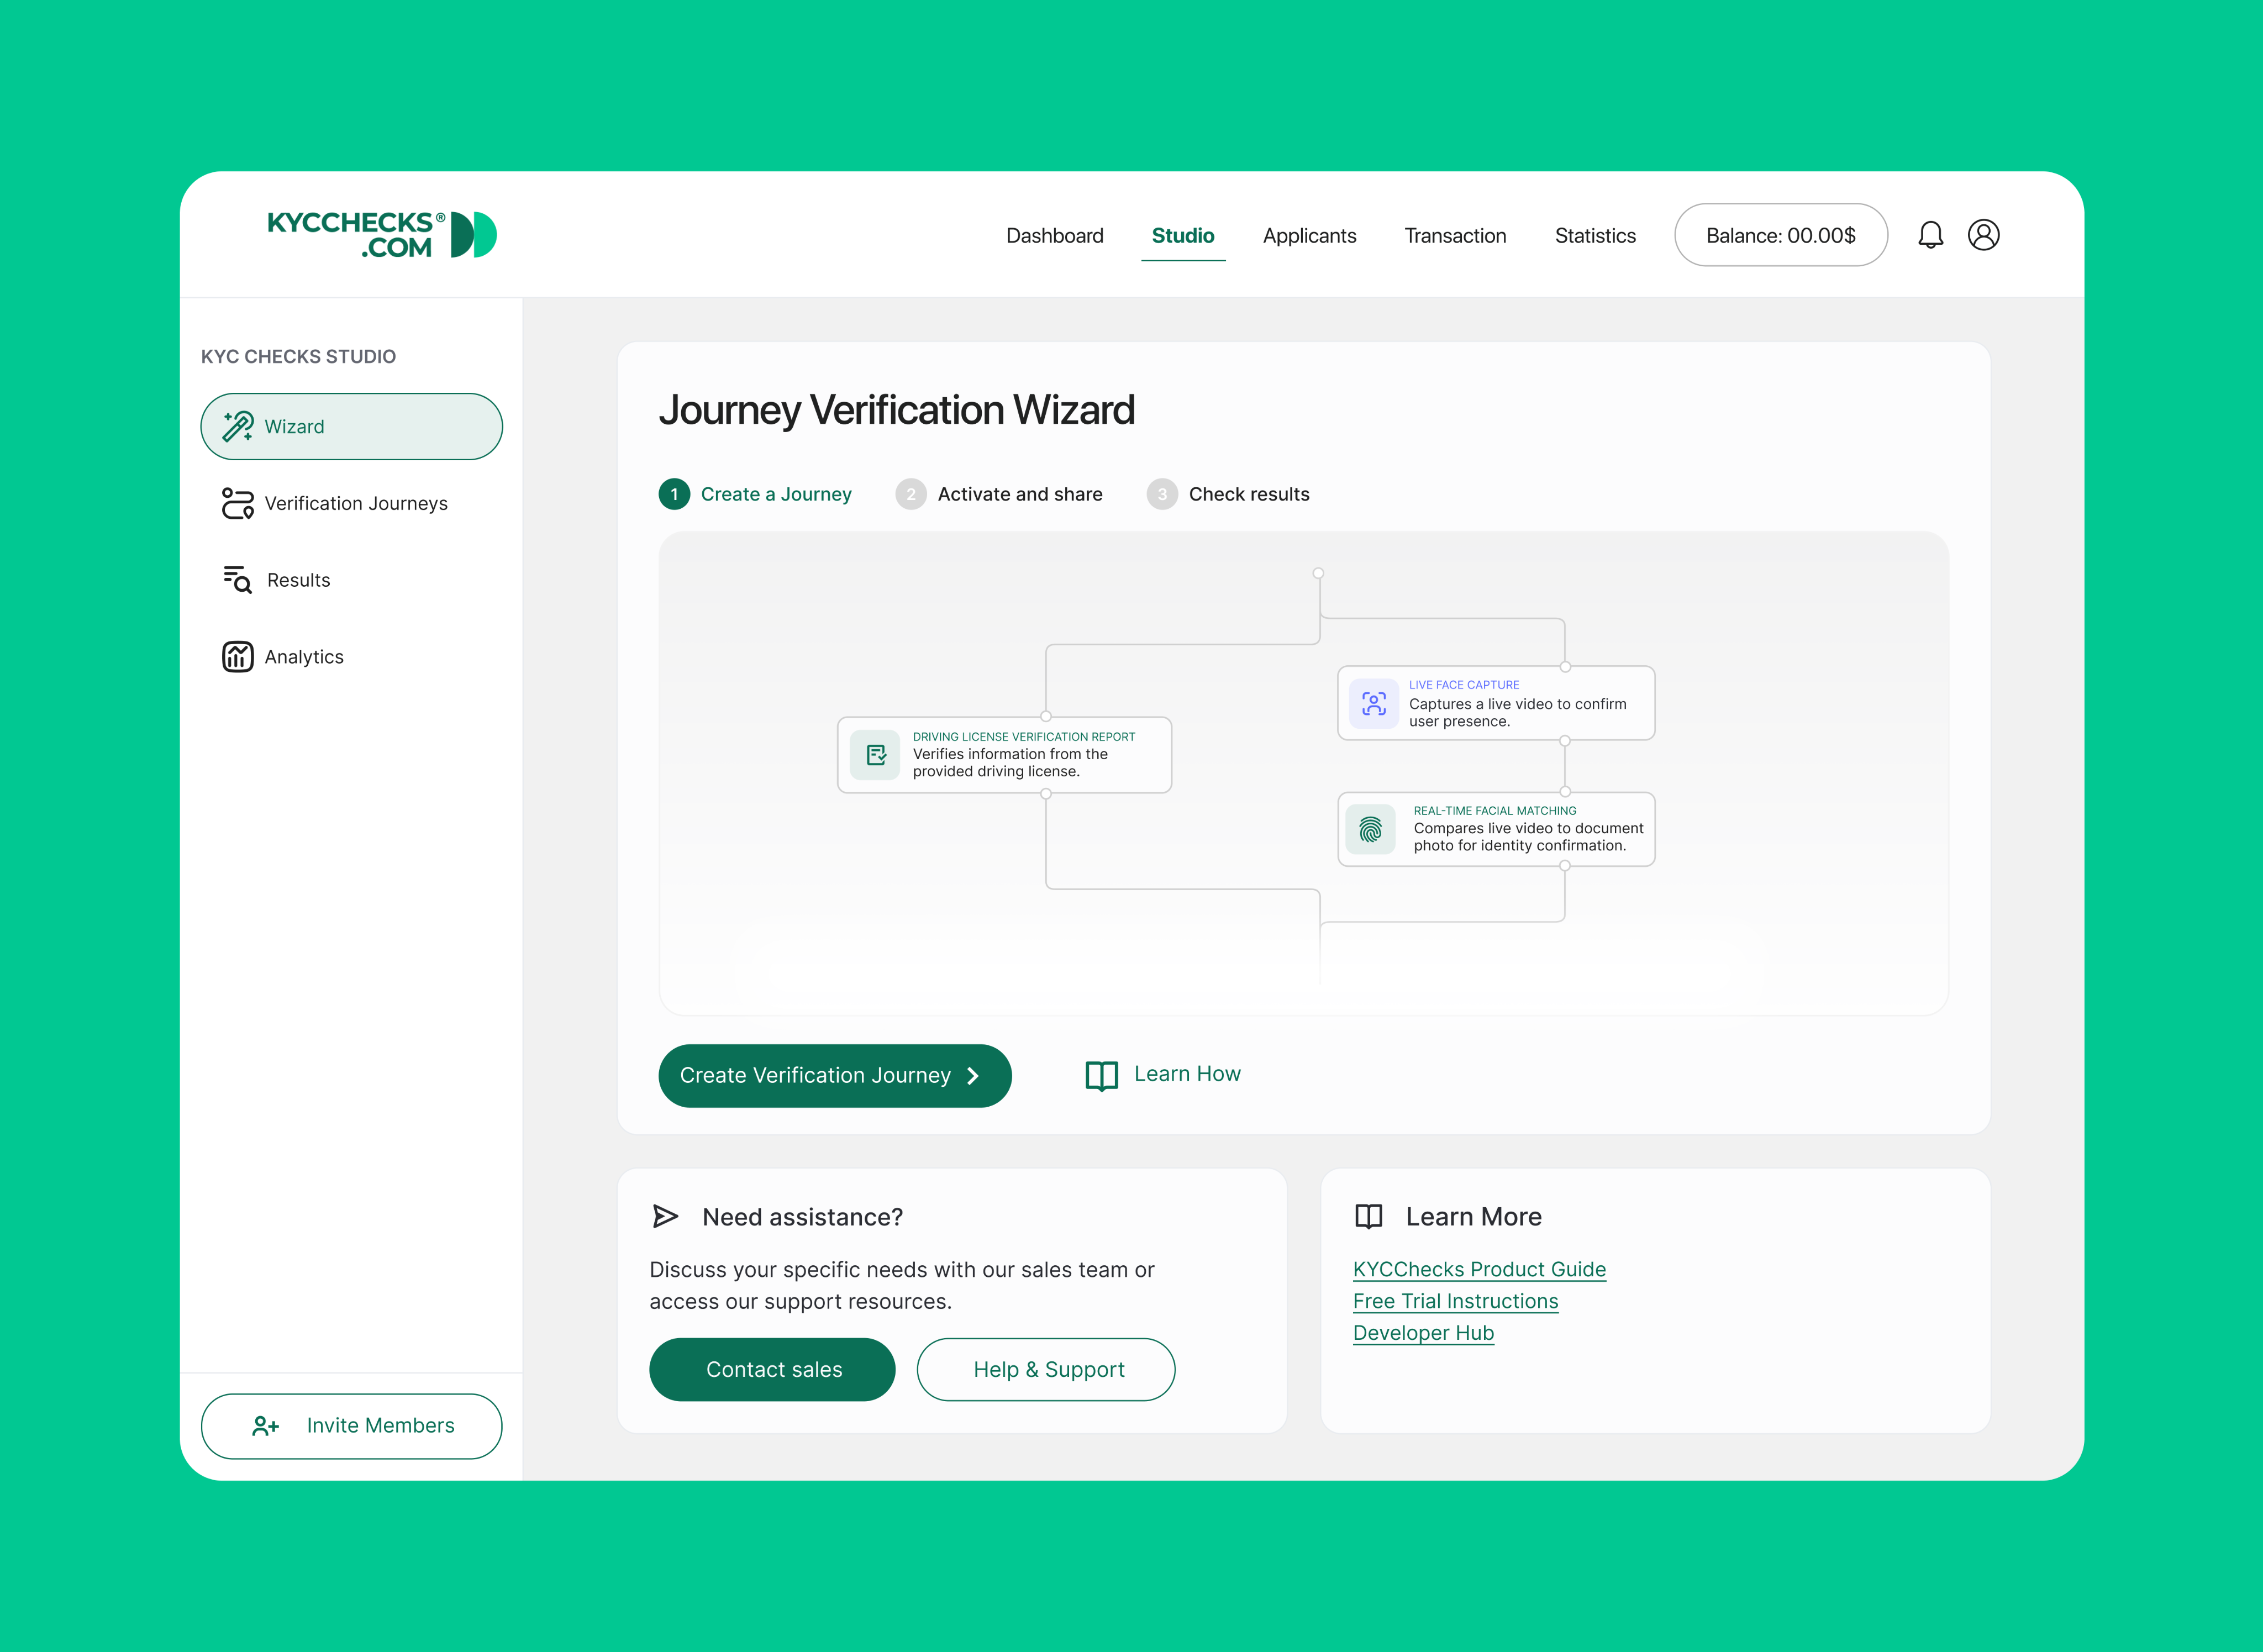
Task: Select the Studio tab
Action: point(1183,236)
